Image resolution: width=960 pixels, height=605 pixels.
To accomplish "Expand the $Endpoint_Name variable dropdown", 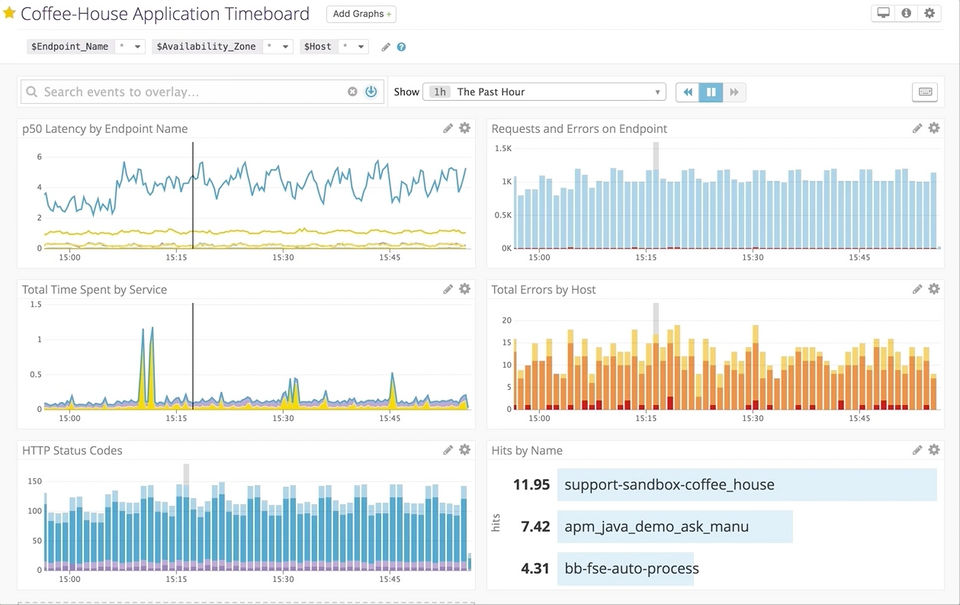I will coord(131,47).
